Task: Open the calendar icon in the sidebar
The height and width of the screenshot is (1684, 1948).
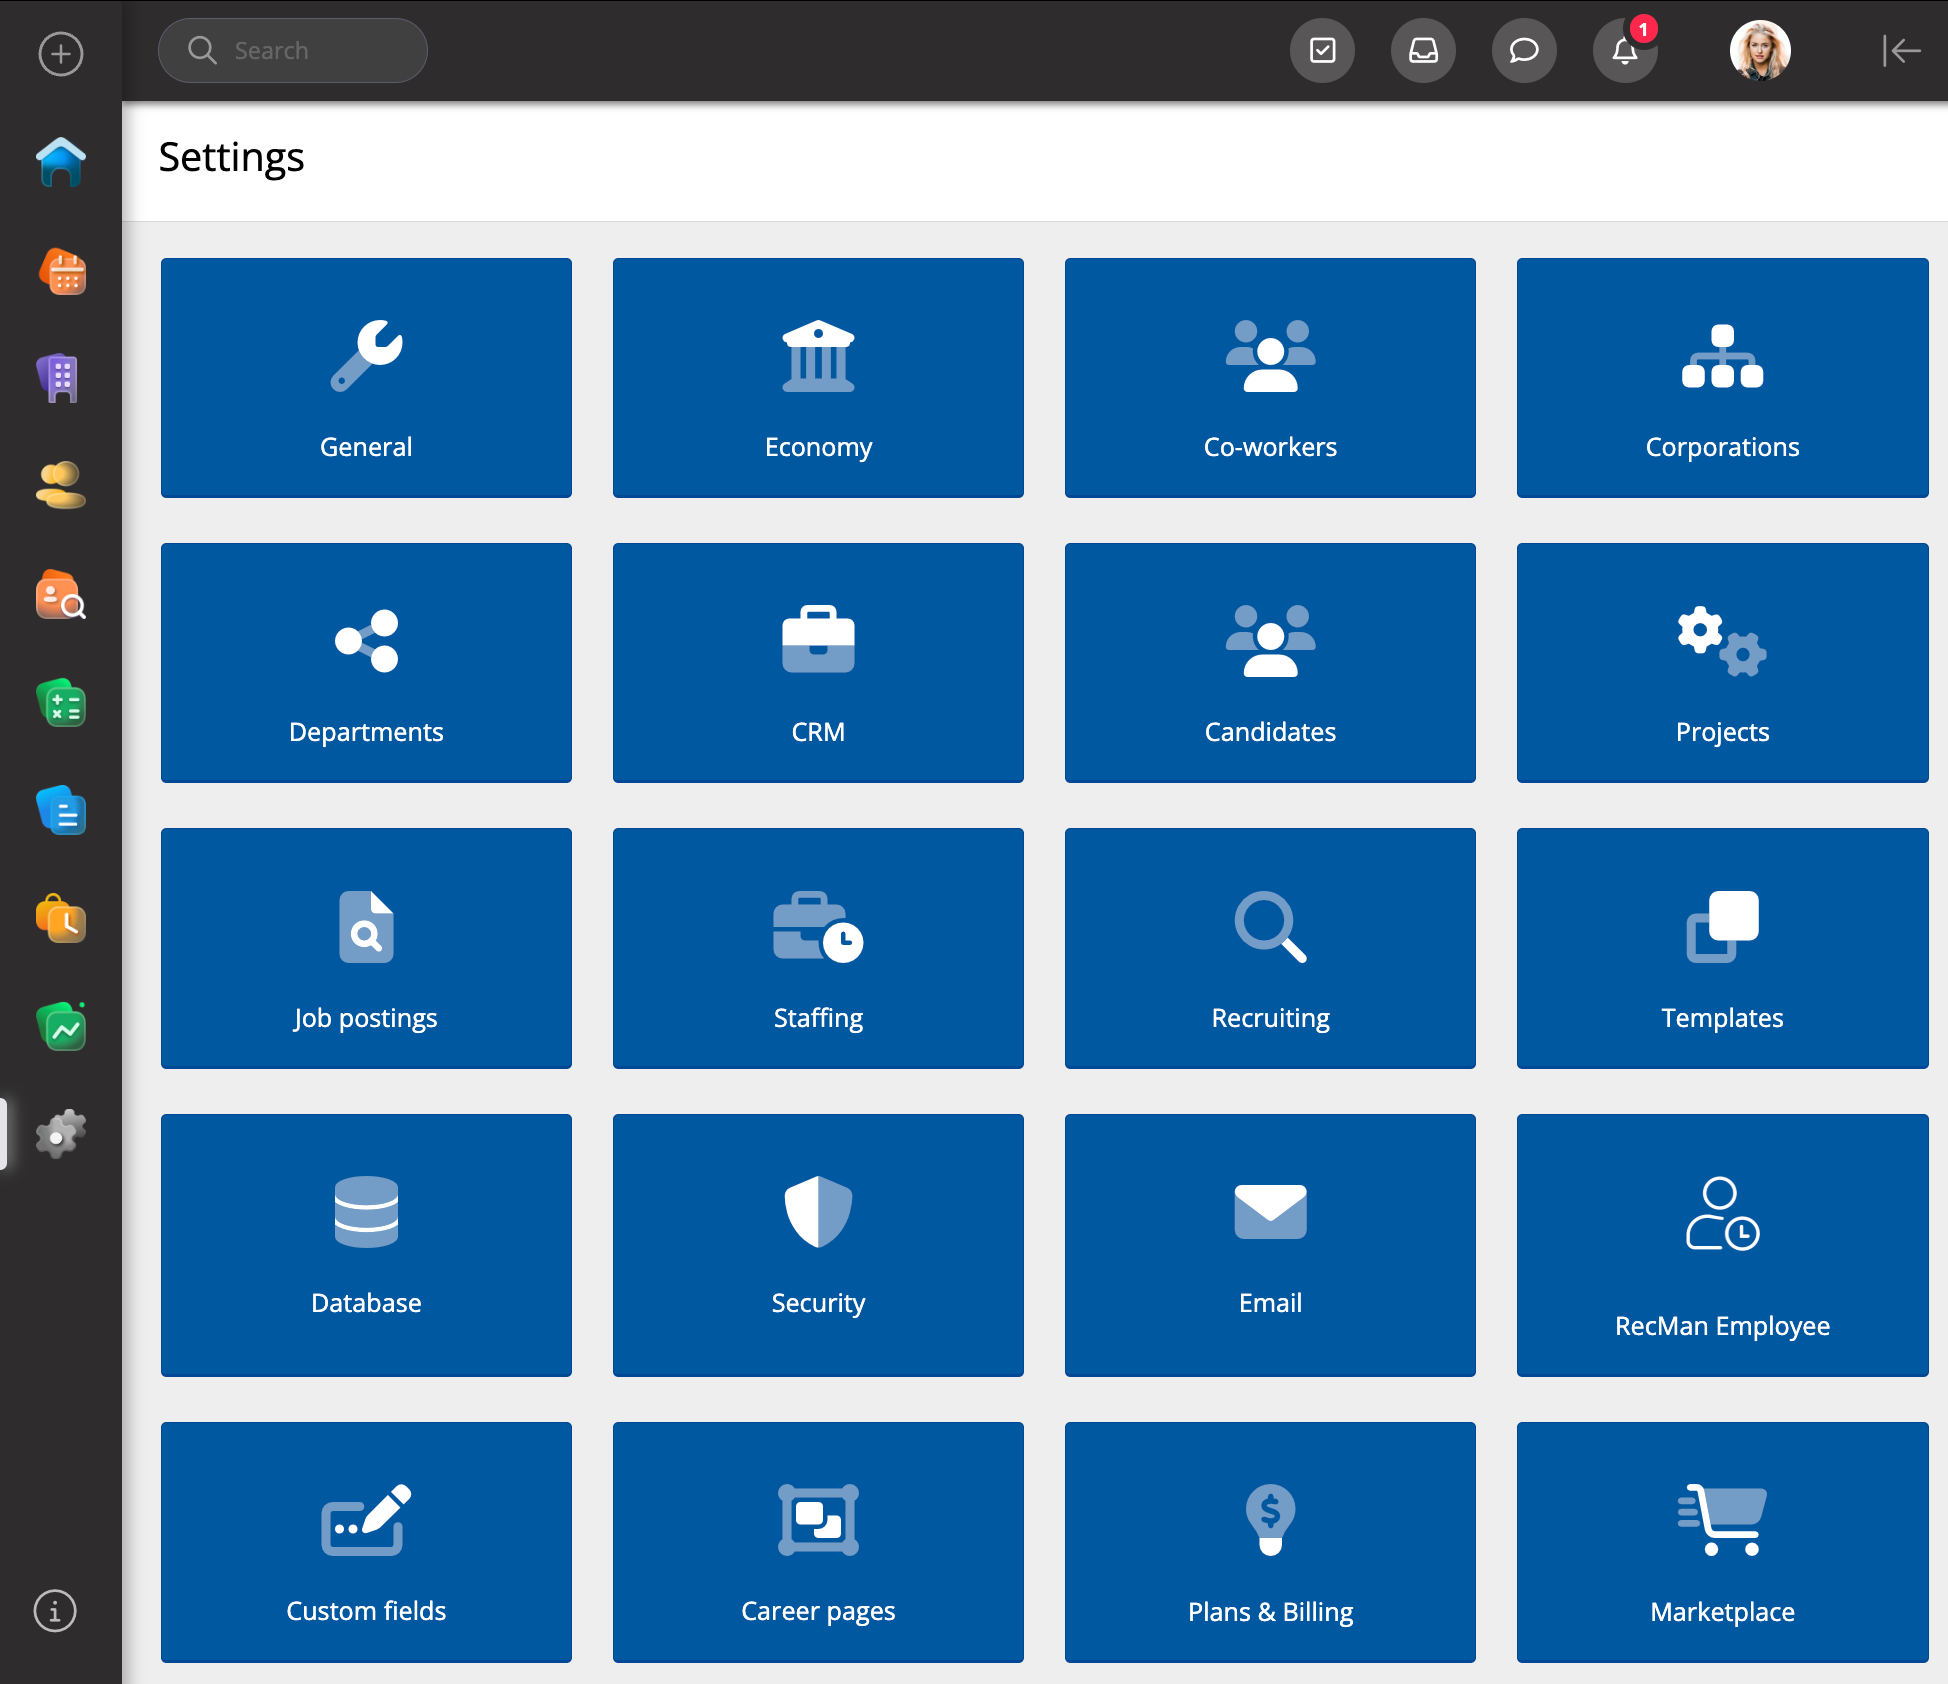Action: 61,272
